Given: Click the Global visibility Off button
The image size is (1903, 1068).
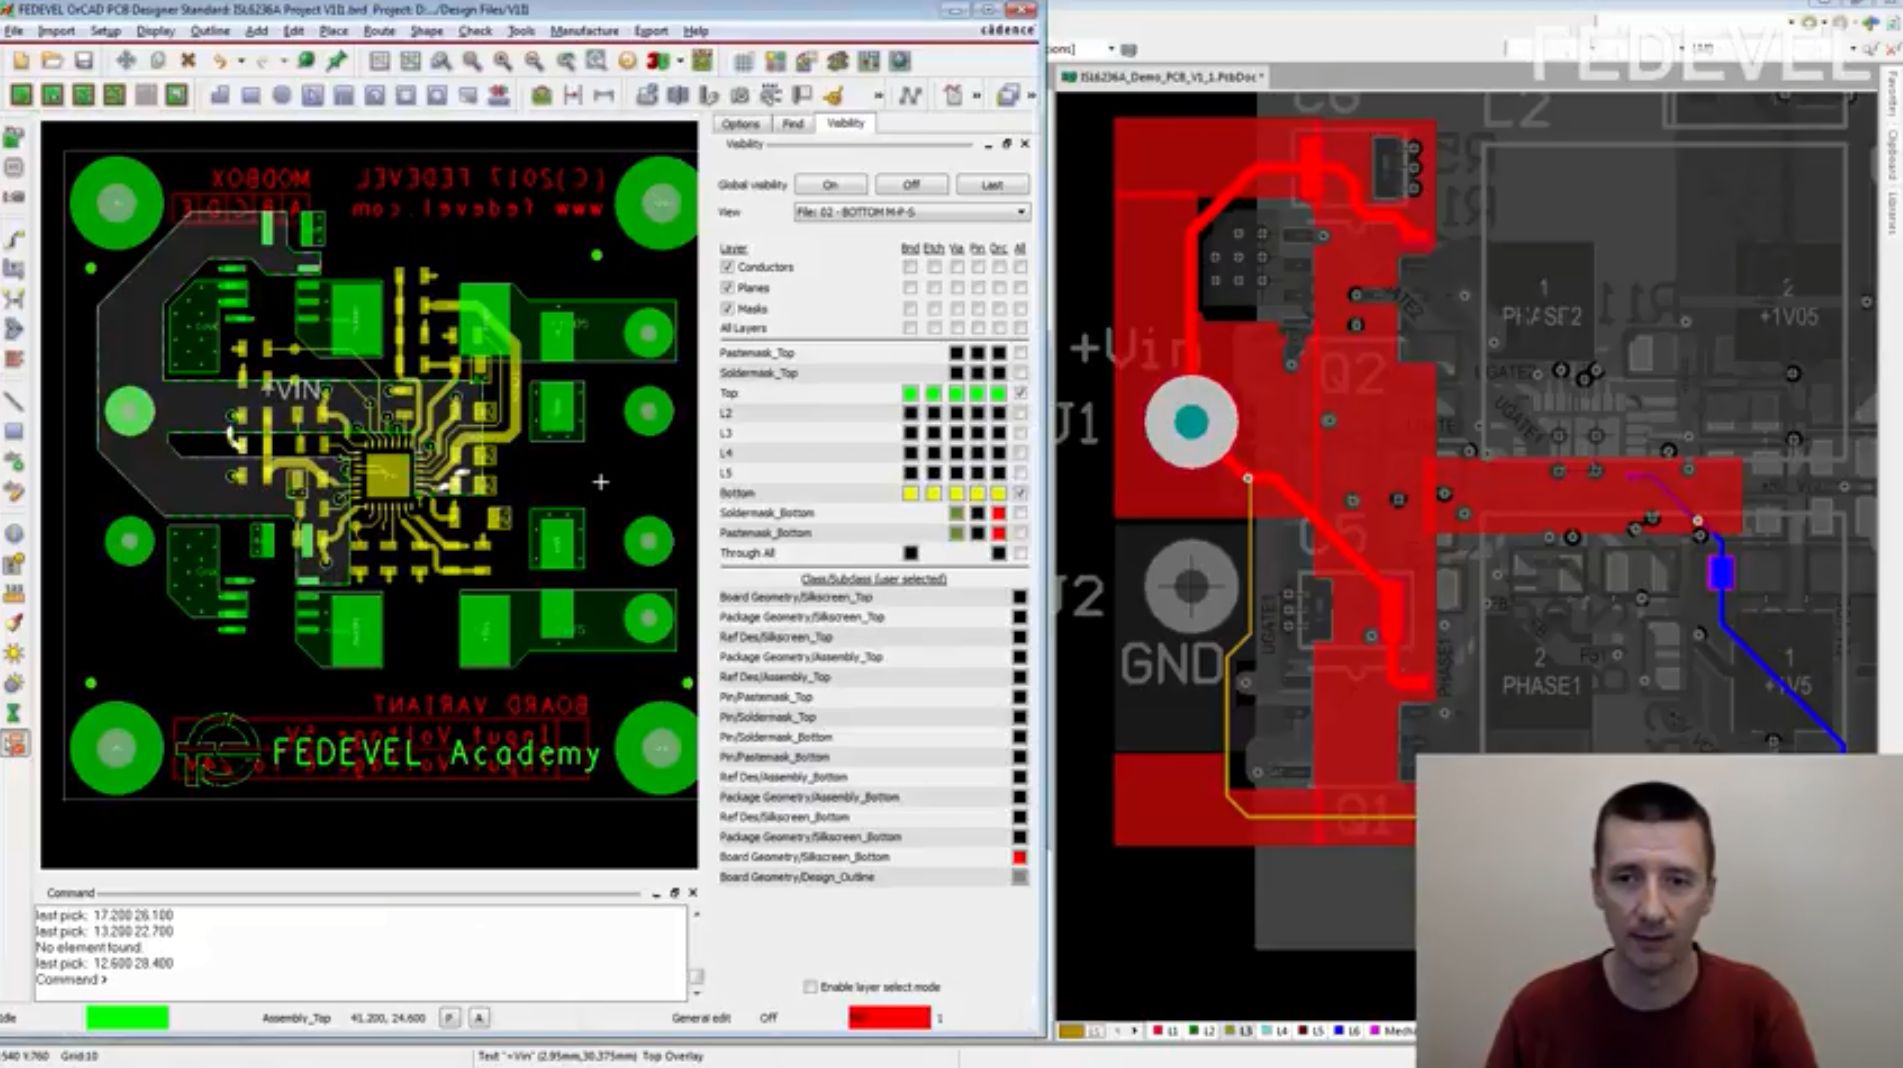Looking at the screenshot, I should pos(910,185).
